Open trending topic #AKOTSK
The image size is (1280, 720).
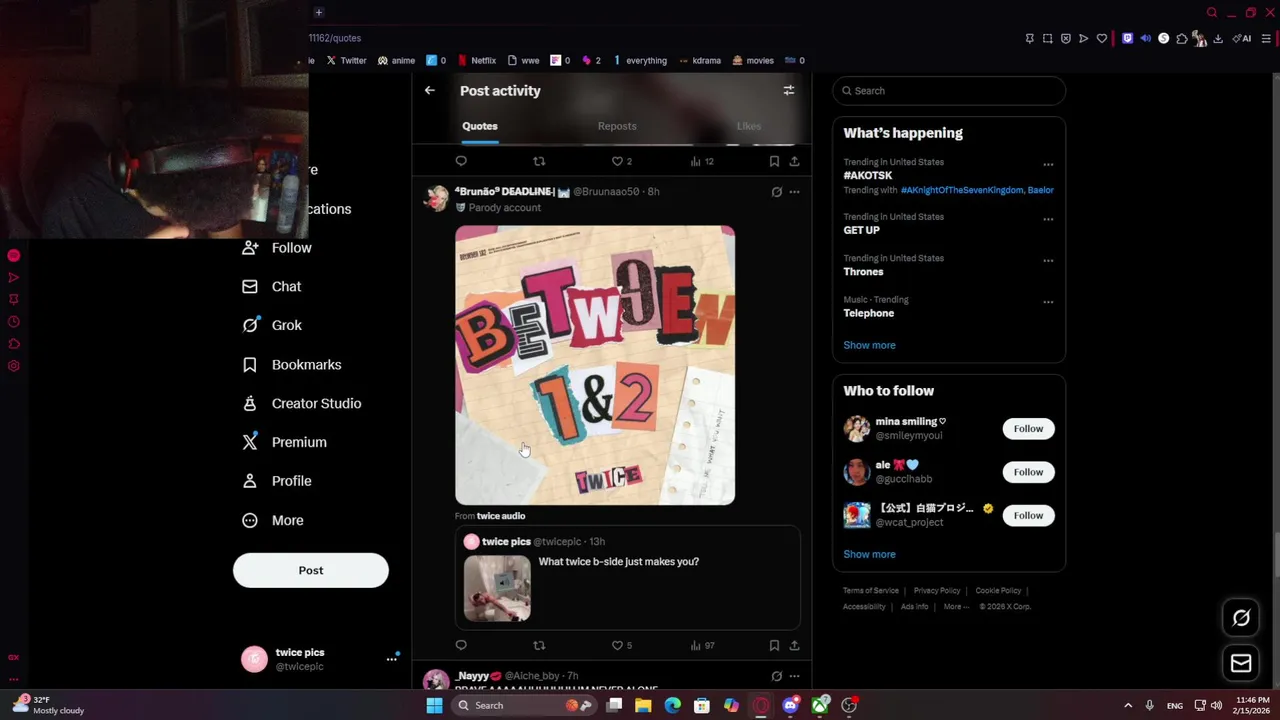(868, 175)
